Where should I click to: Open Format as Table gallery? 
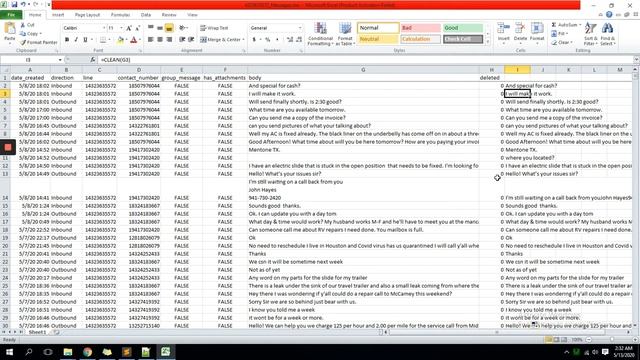point(345,34)
